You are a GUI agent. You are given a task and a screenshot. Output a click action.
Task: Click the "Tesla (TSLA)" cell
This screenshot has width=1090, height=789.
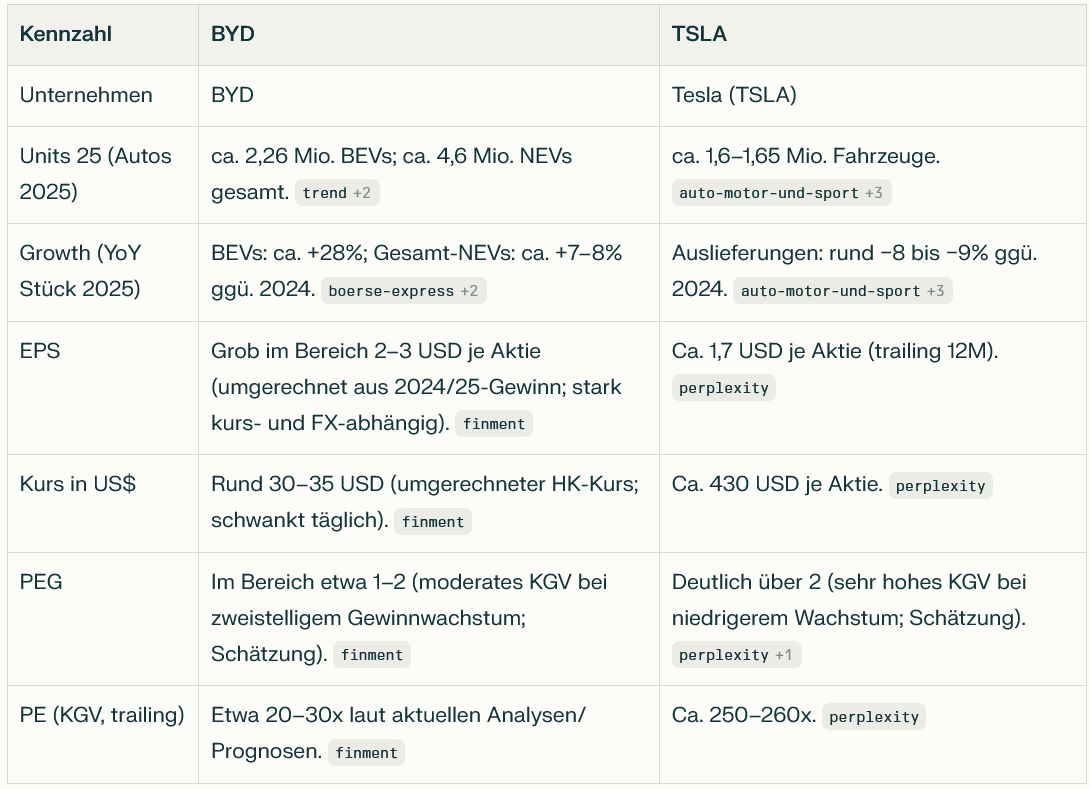pyautogui.click(x=734, y=95)
